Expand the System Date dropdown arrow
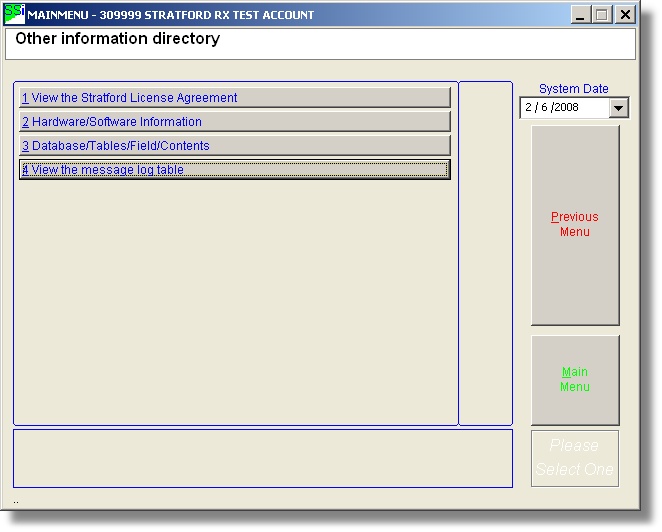The width and height of the screenshot is (662, 532). tap(618, 107)
